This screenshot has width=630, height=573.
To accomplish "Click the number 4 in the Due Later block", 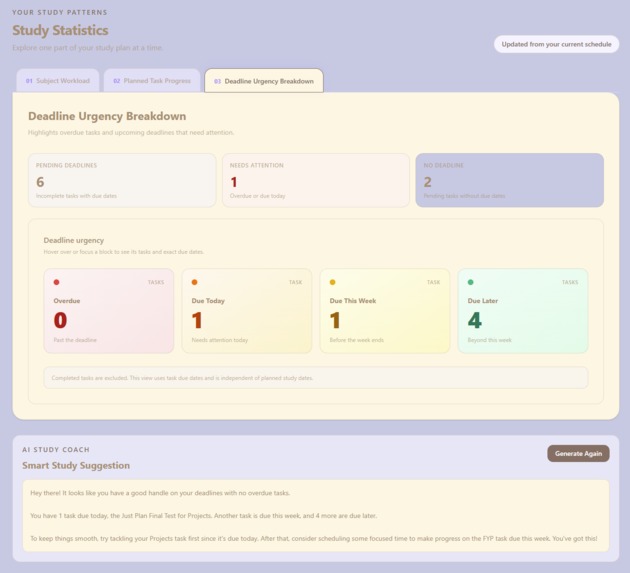I will click(x=475, y=320).
